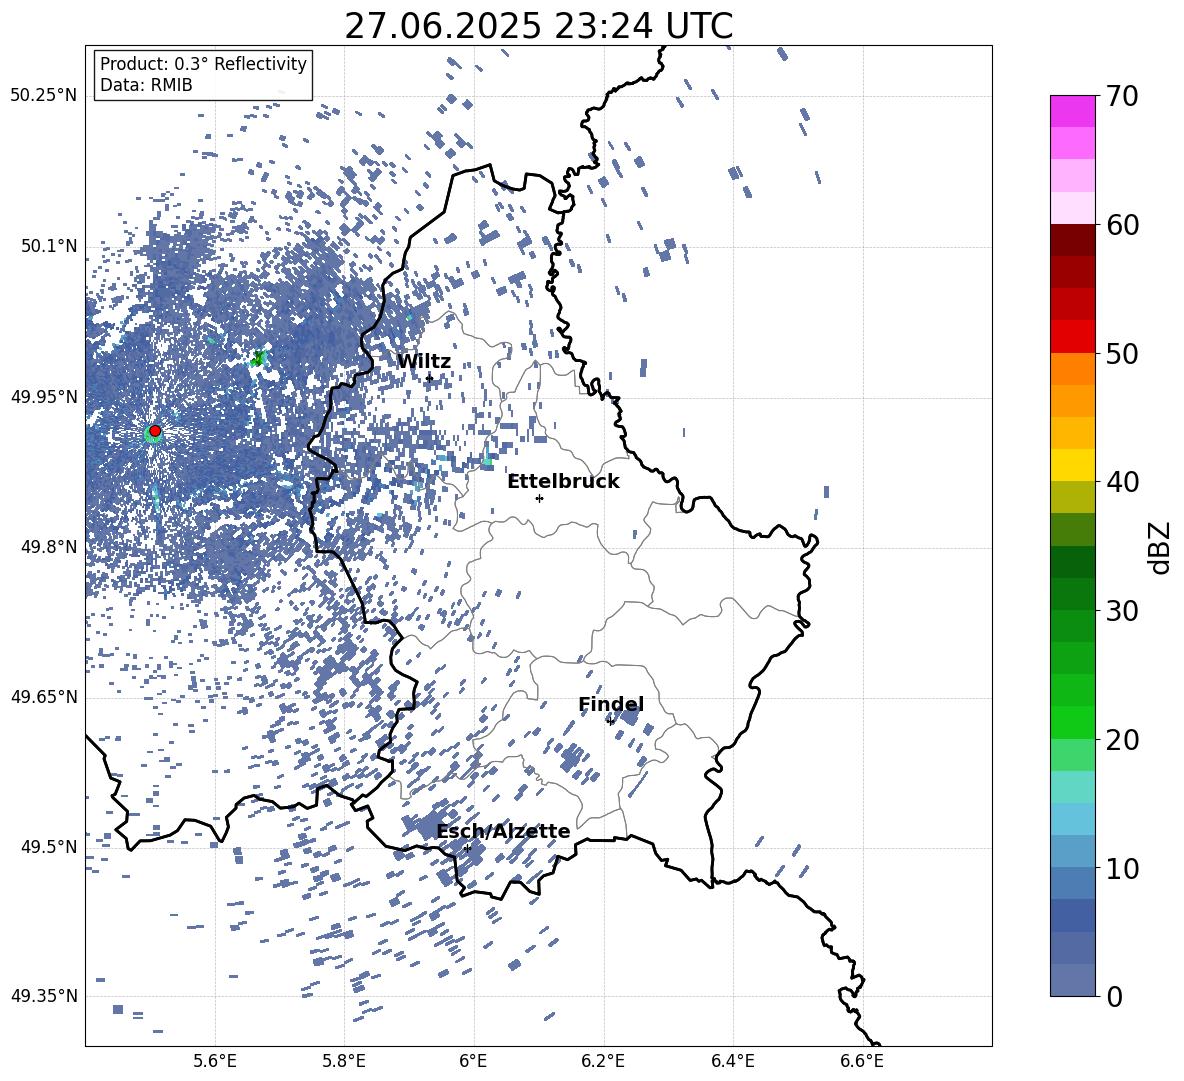Image resolution: width=1184 pixels, height=1081 pixels.
Task: Click the dBZ colorbar axis label
Action: (x=1161, y=547)
